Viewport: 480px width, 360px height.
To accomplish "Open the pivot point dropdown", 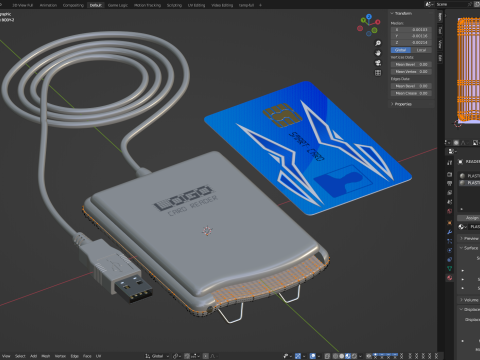I will pos(177,356).
